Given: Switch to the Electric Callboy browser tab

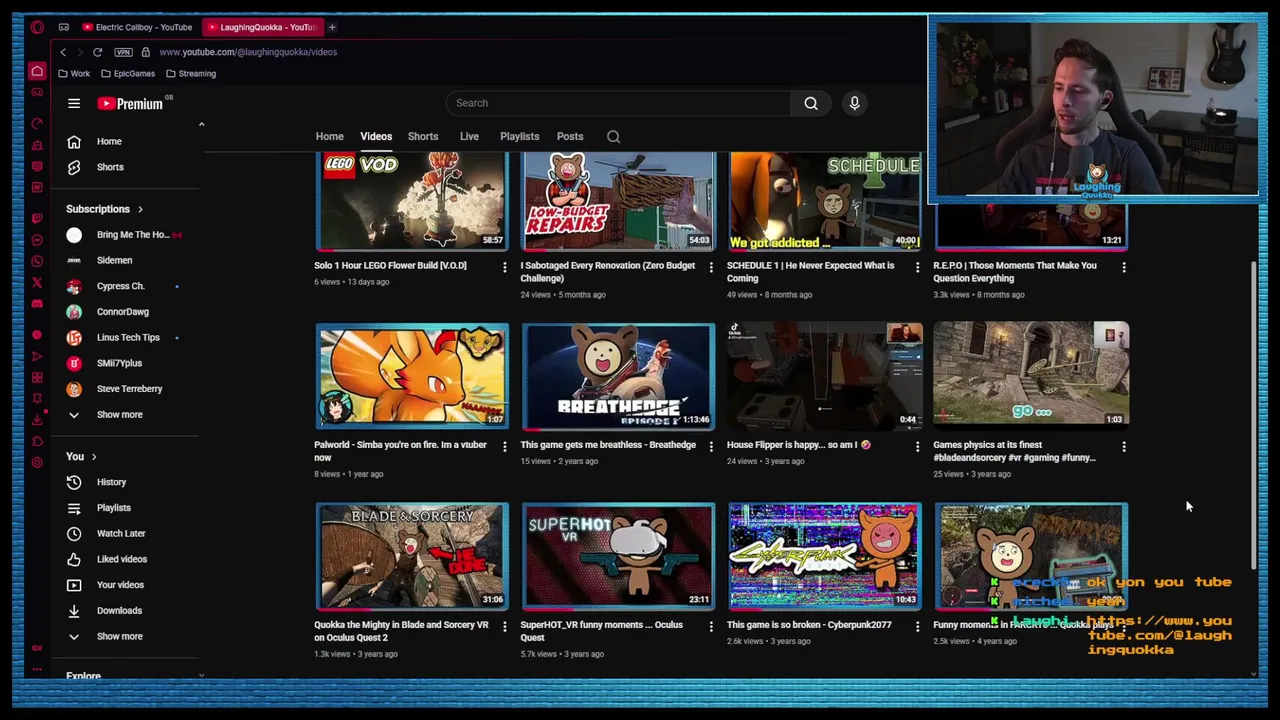Looking at the screenshot, I should [137, 27].
